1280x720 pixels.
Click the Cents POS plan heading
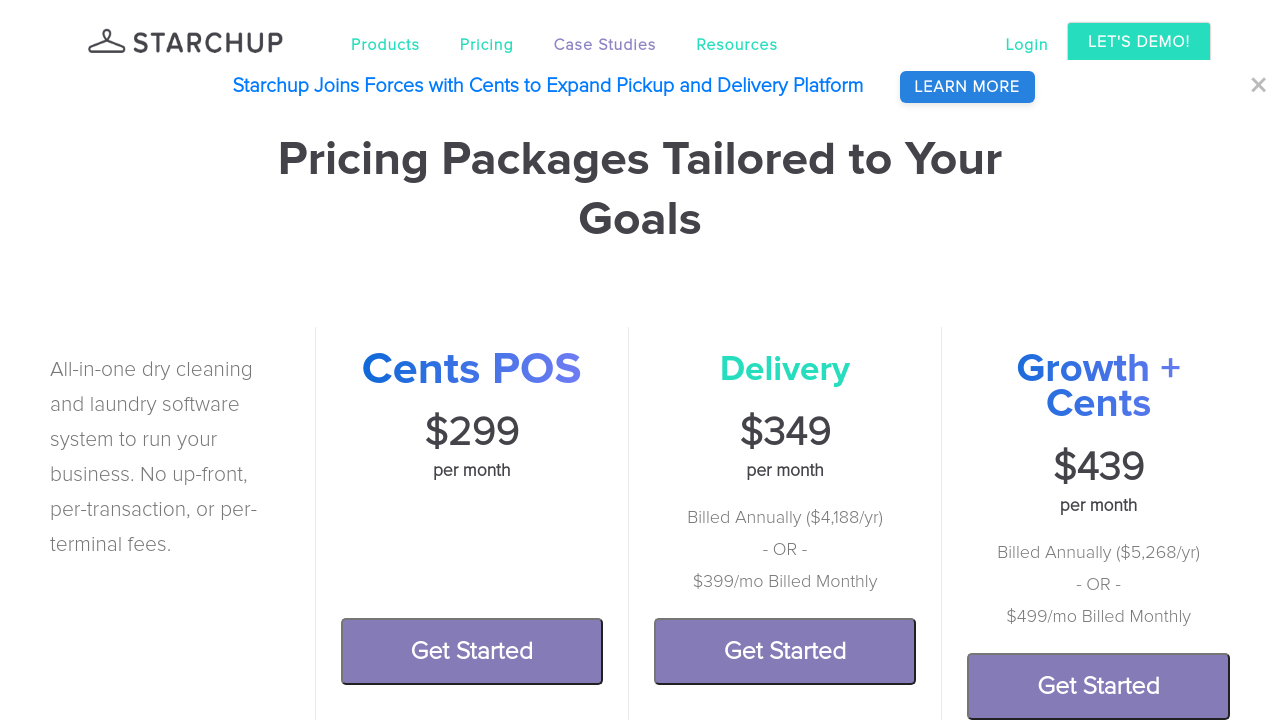471,369
